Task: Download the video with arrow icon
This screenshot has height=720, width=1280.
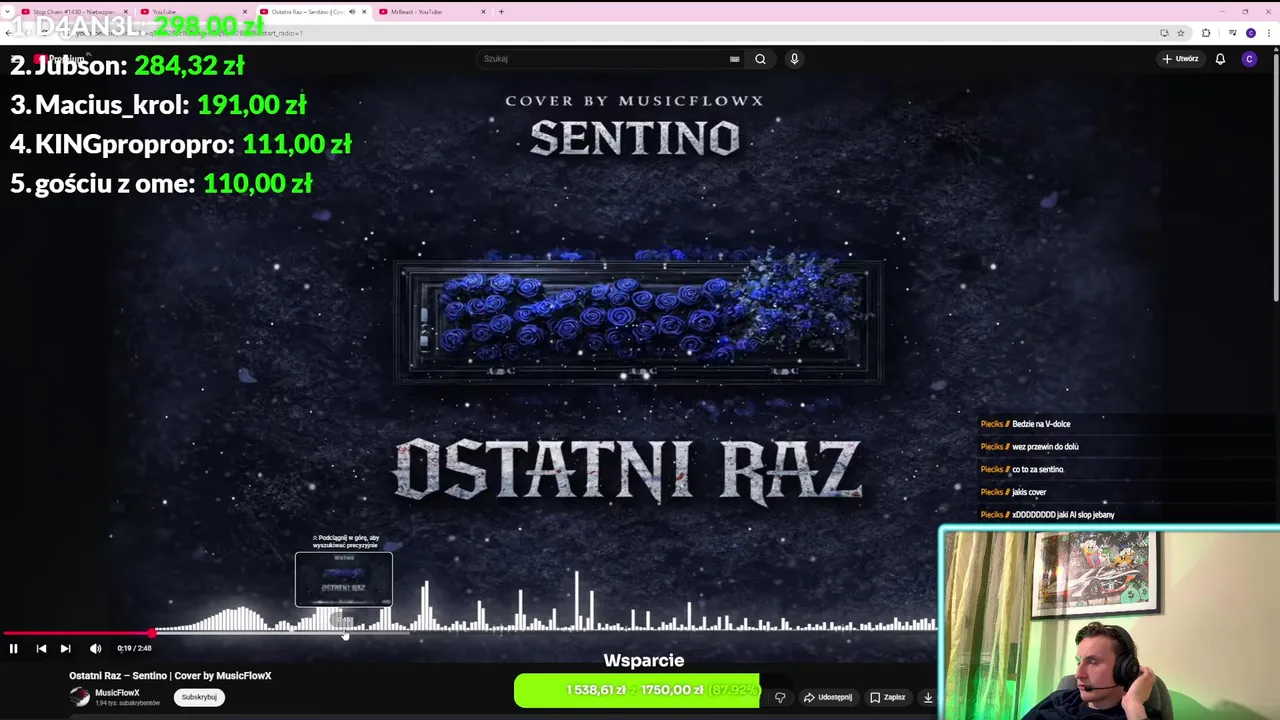Action: 928,697
